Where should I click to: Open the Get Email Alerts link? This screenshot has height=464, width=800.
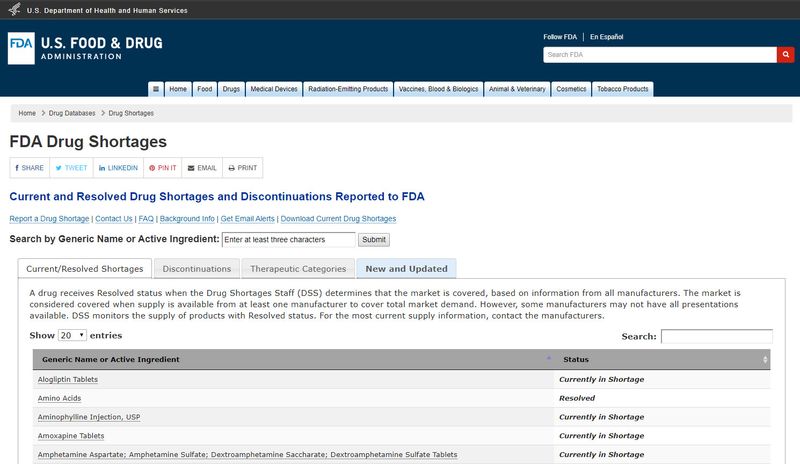(x=247, y=218)
